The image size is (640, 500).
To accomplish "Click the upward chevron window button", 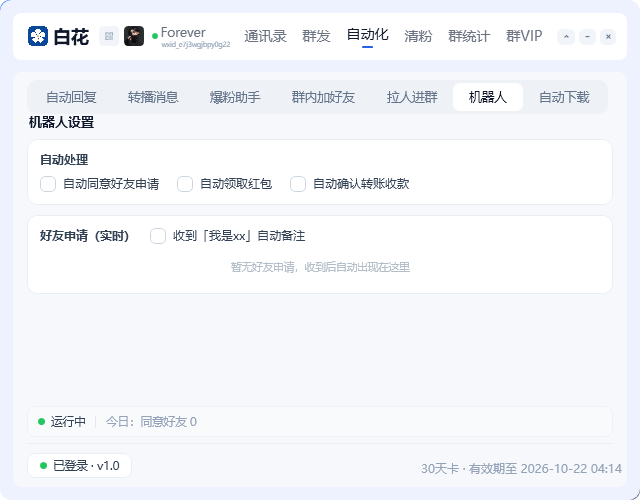I will (x=566, y=37).
